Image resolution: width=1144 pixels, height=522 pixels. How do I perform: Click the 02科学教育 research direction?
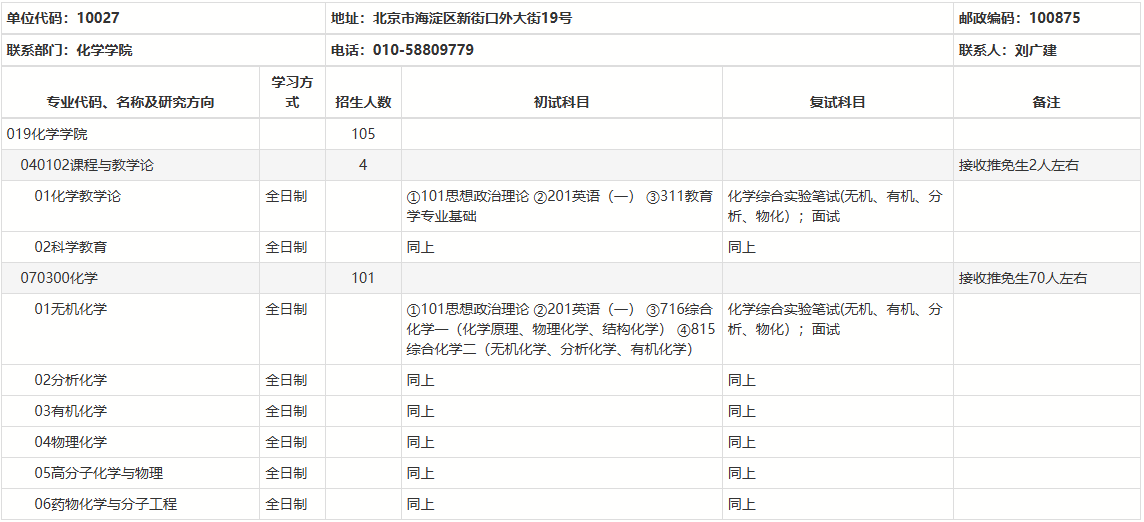pos(71,247)
